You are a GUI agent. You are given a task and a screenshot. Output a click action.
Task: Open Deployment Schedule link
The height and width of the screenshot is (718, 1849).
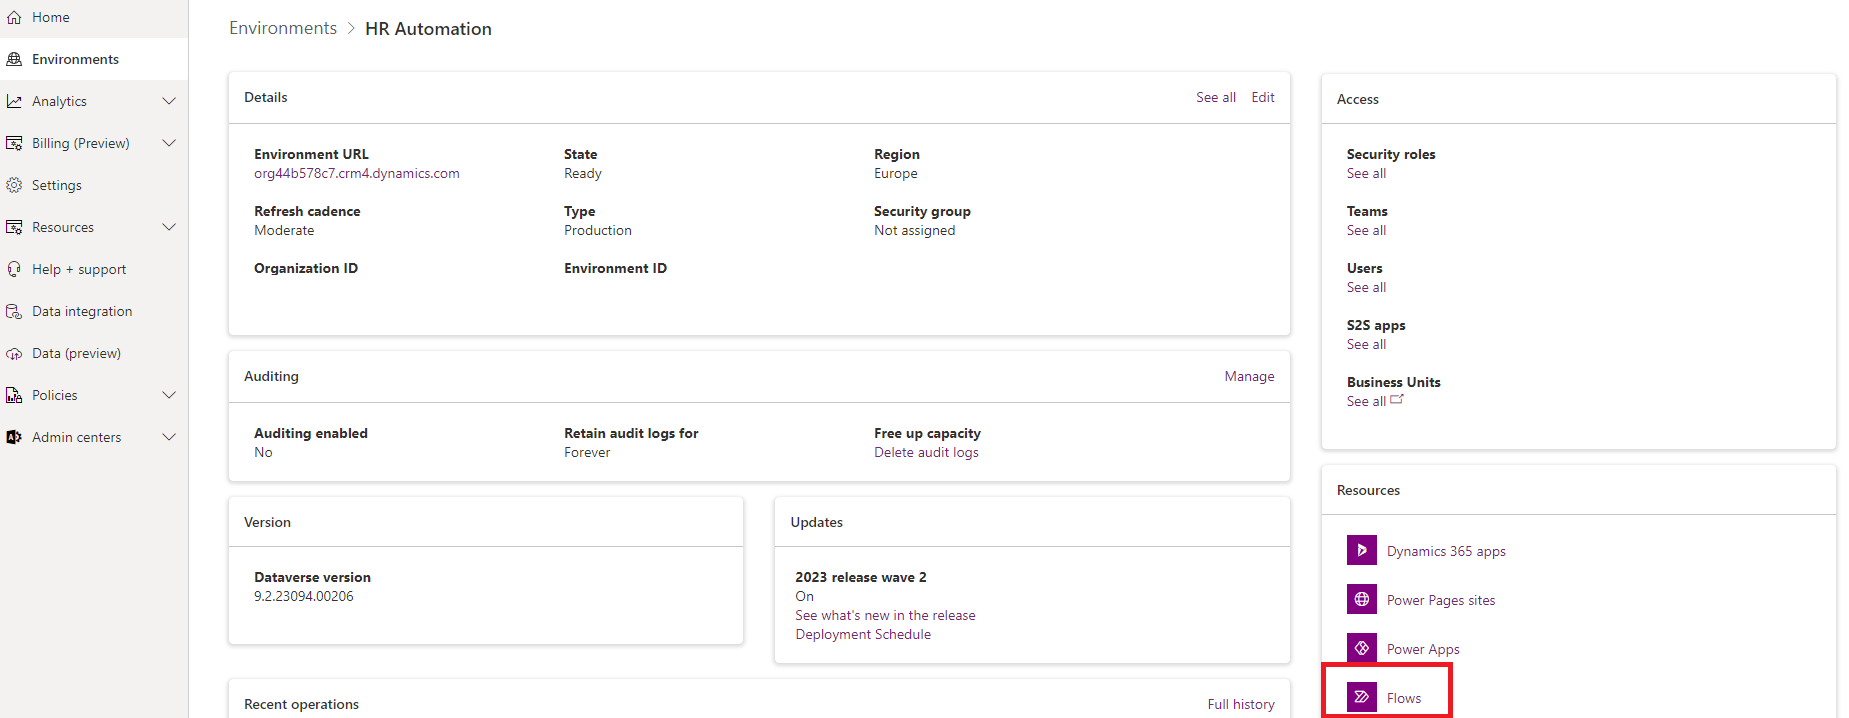pyautogui.click(x=863, y=634)
